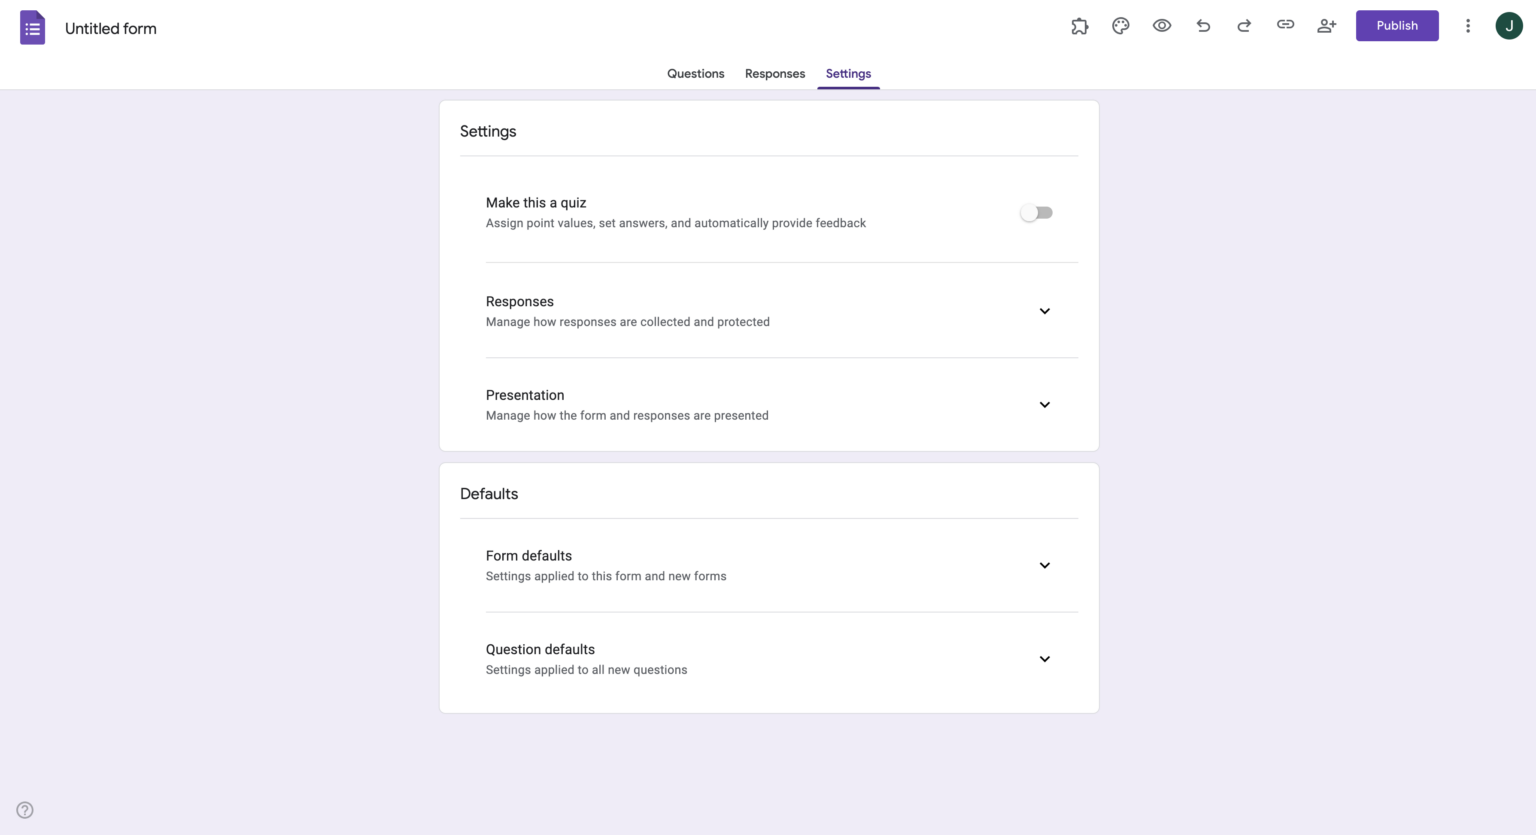Open the more options three-dot menu
Image resolution: width=1536 pixels, height=835 pixels.
1467,25
